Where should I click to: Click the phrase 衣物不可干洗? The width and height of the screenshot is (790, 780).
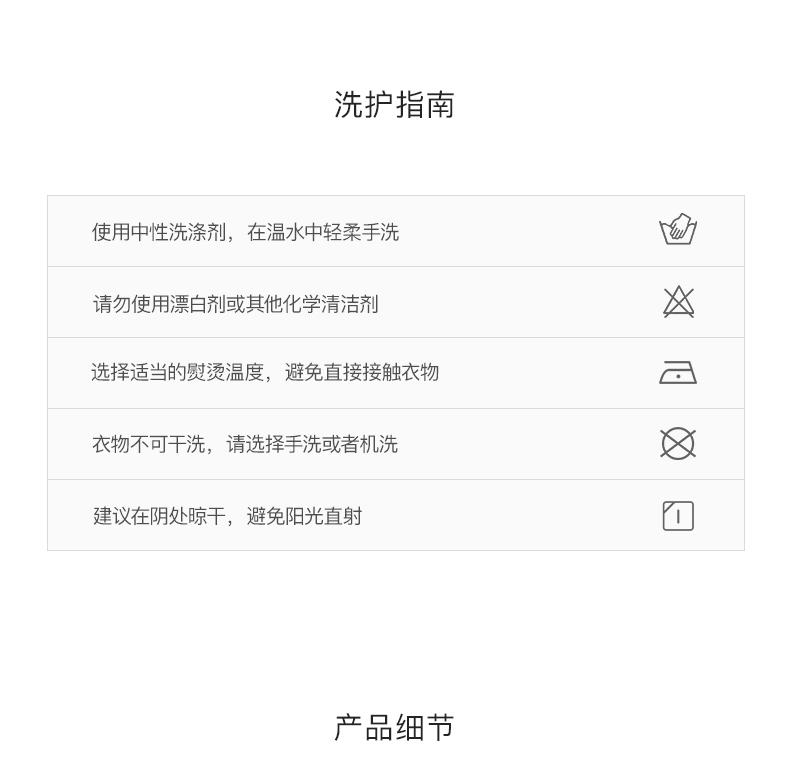click(x=149, y=444)
